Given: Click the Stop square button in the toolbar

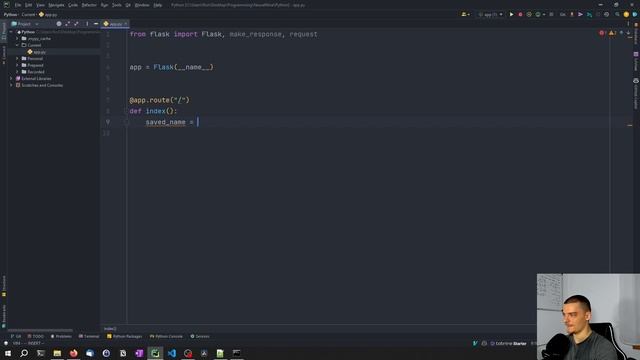Looking at the screenshot, I should point(551,14).
